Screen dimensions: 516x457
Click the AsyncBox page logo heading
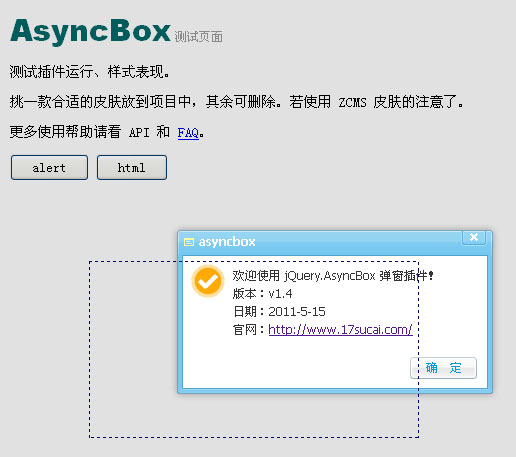click(x=90, y=31)
